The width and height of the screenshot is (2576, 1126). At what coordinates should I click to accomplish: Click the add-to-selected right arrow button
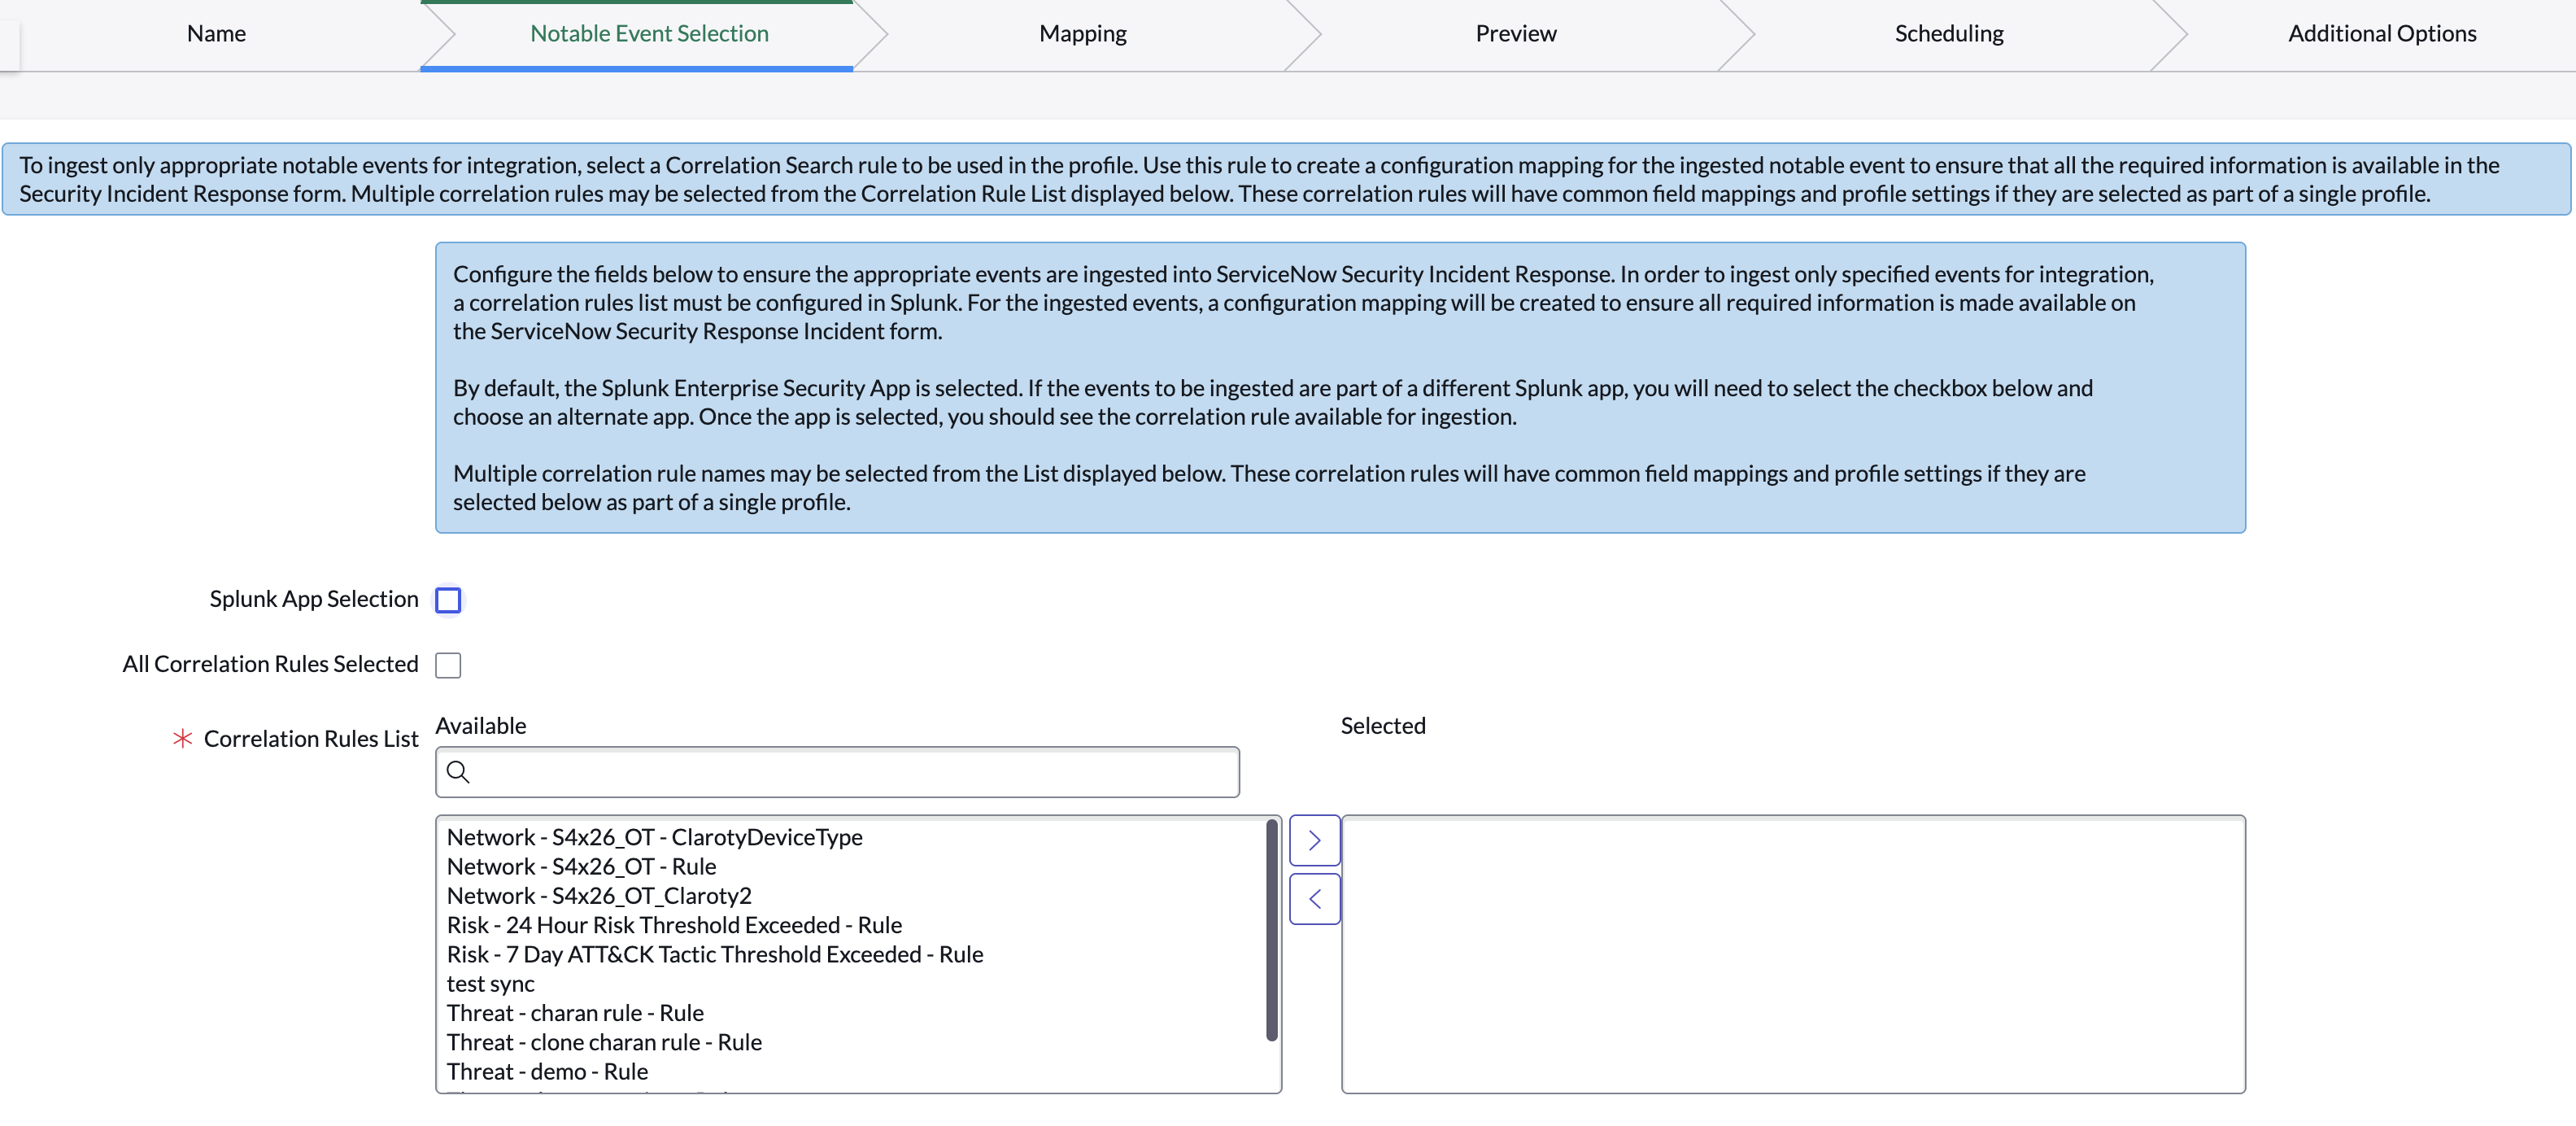point(1314,840)
